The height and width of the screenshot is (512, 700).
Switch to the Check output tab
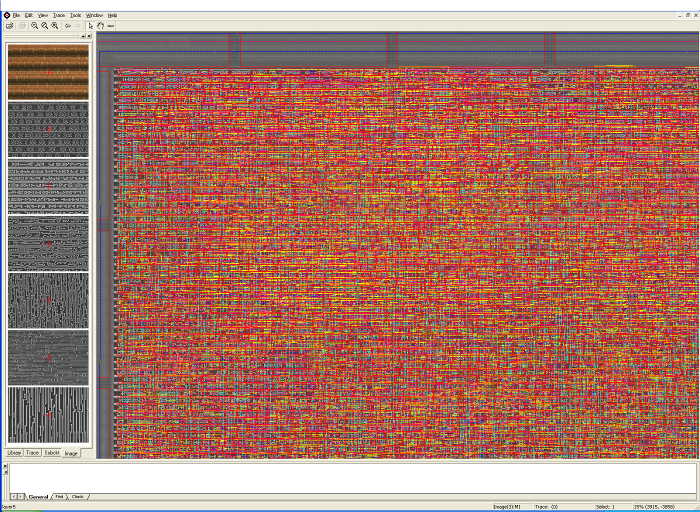pyautogui.click(x=77, y=496)
